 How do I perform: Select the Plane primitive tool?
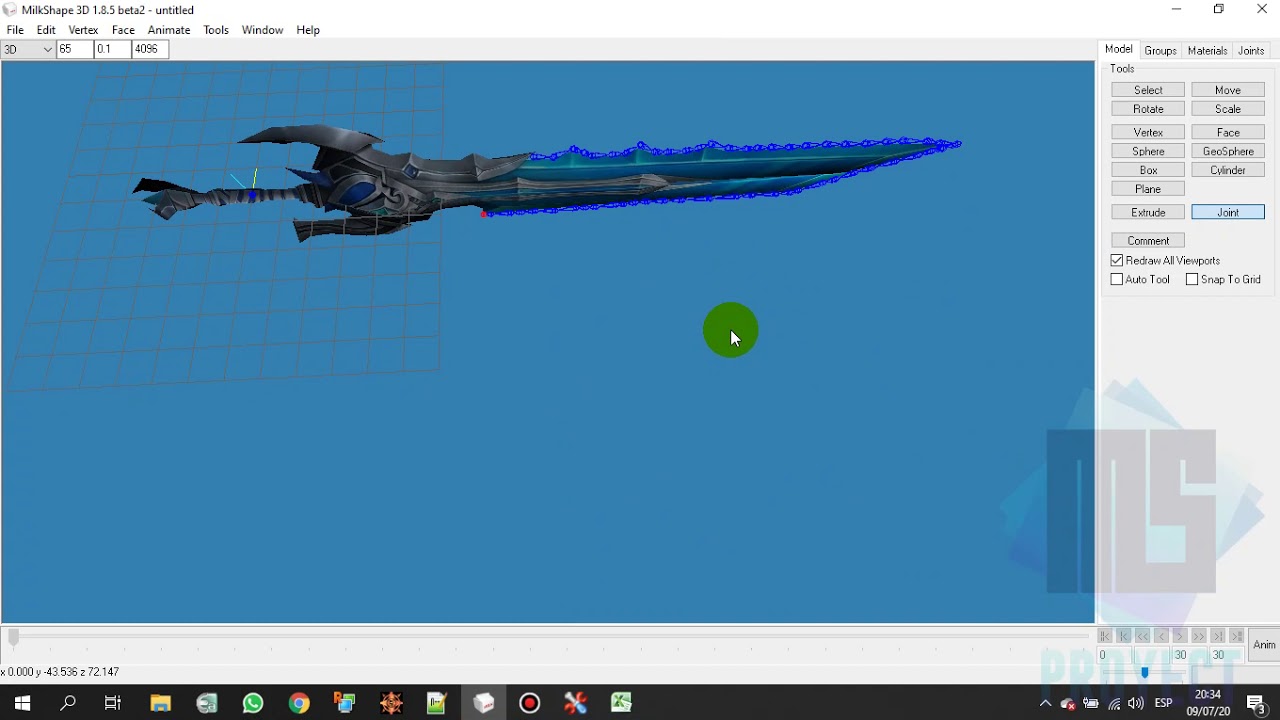click(1148, 189)
